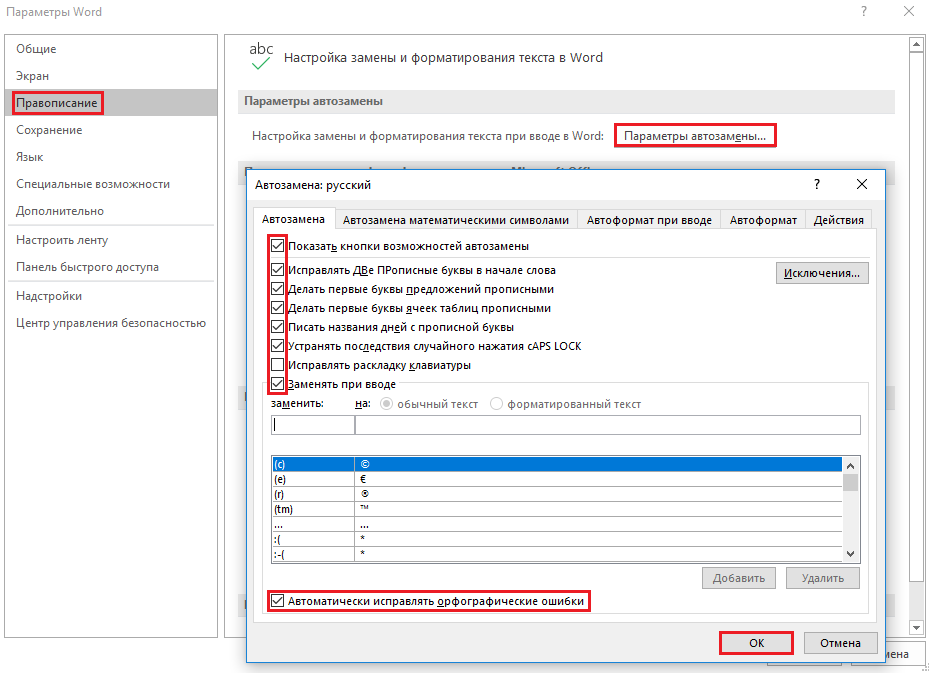
Task: Uncheck "Заменять при вводе" option
Action: 278,384
